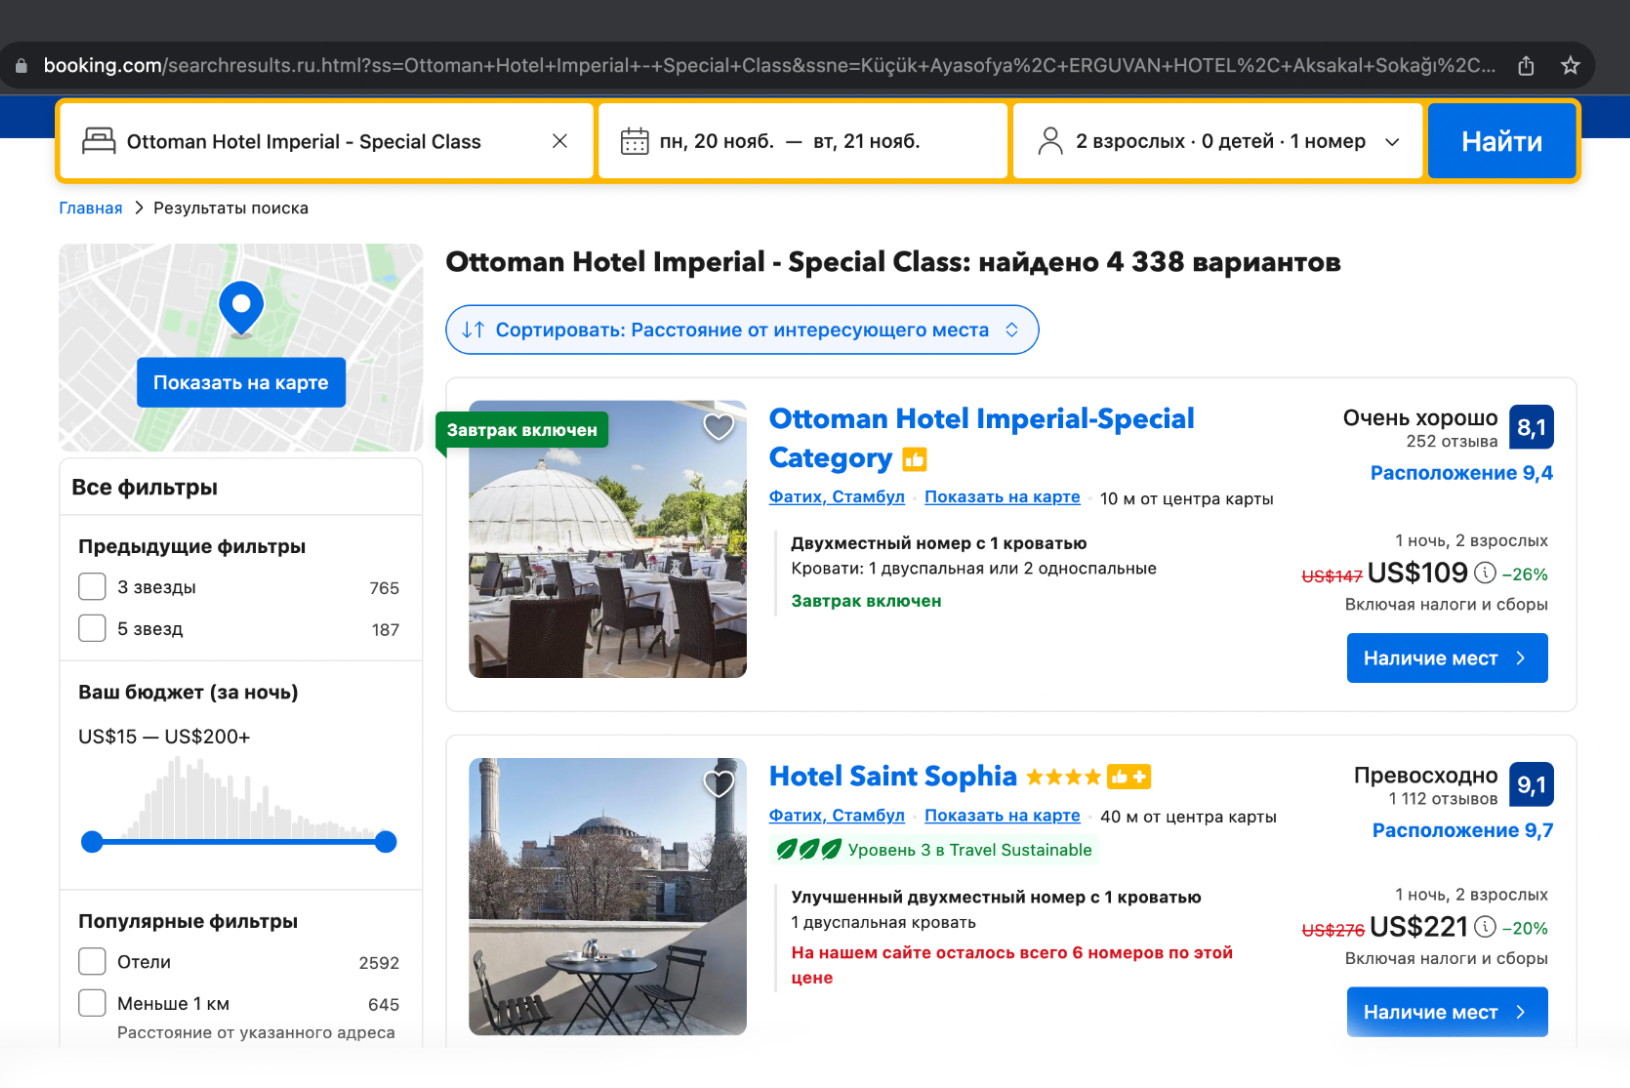Click '252 отзыва' review count
Image resolution: width=1630 pixels, height=1088 pixels.
1452,441
